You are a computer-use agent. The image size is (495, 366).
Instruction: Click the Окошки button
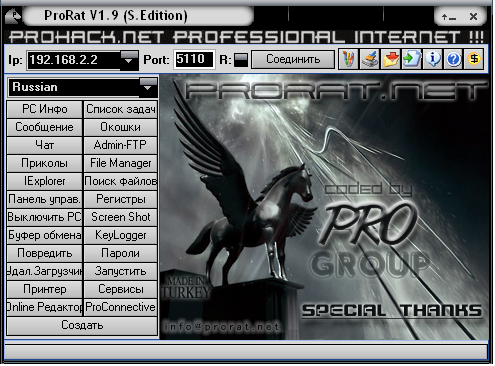pyautogui.click(x=120, y=127)
